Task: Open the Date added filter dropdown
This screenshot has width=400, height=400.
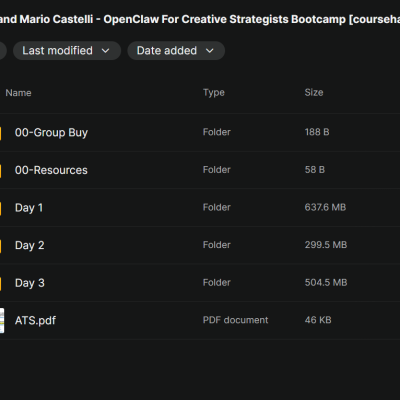Action: coord(176,51)
